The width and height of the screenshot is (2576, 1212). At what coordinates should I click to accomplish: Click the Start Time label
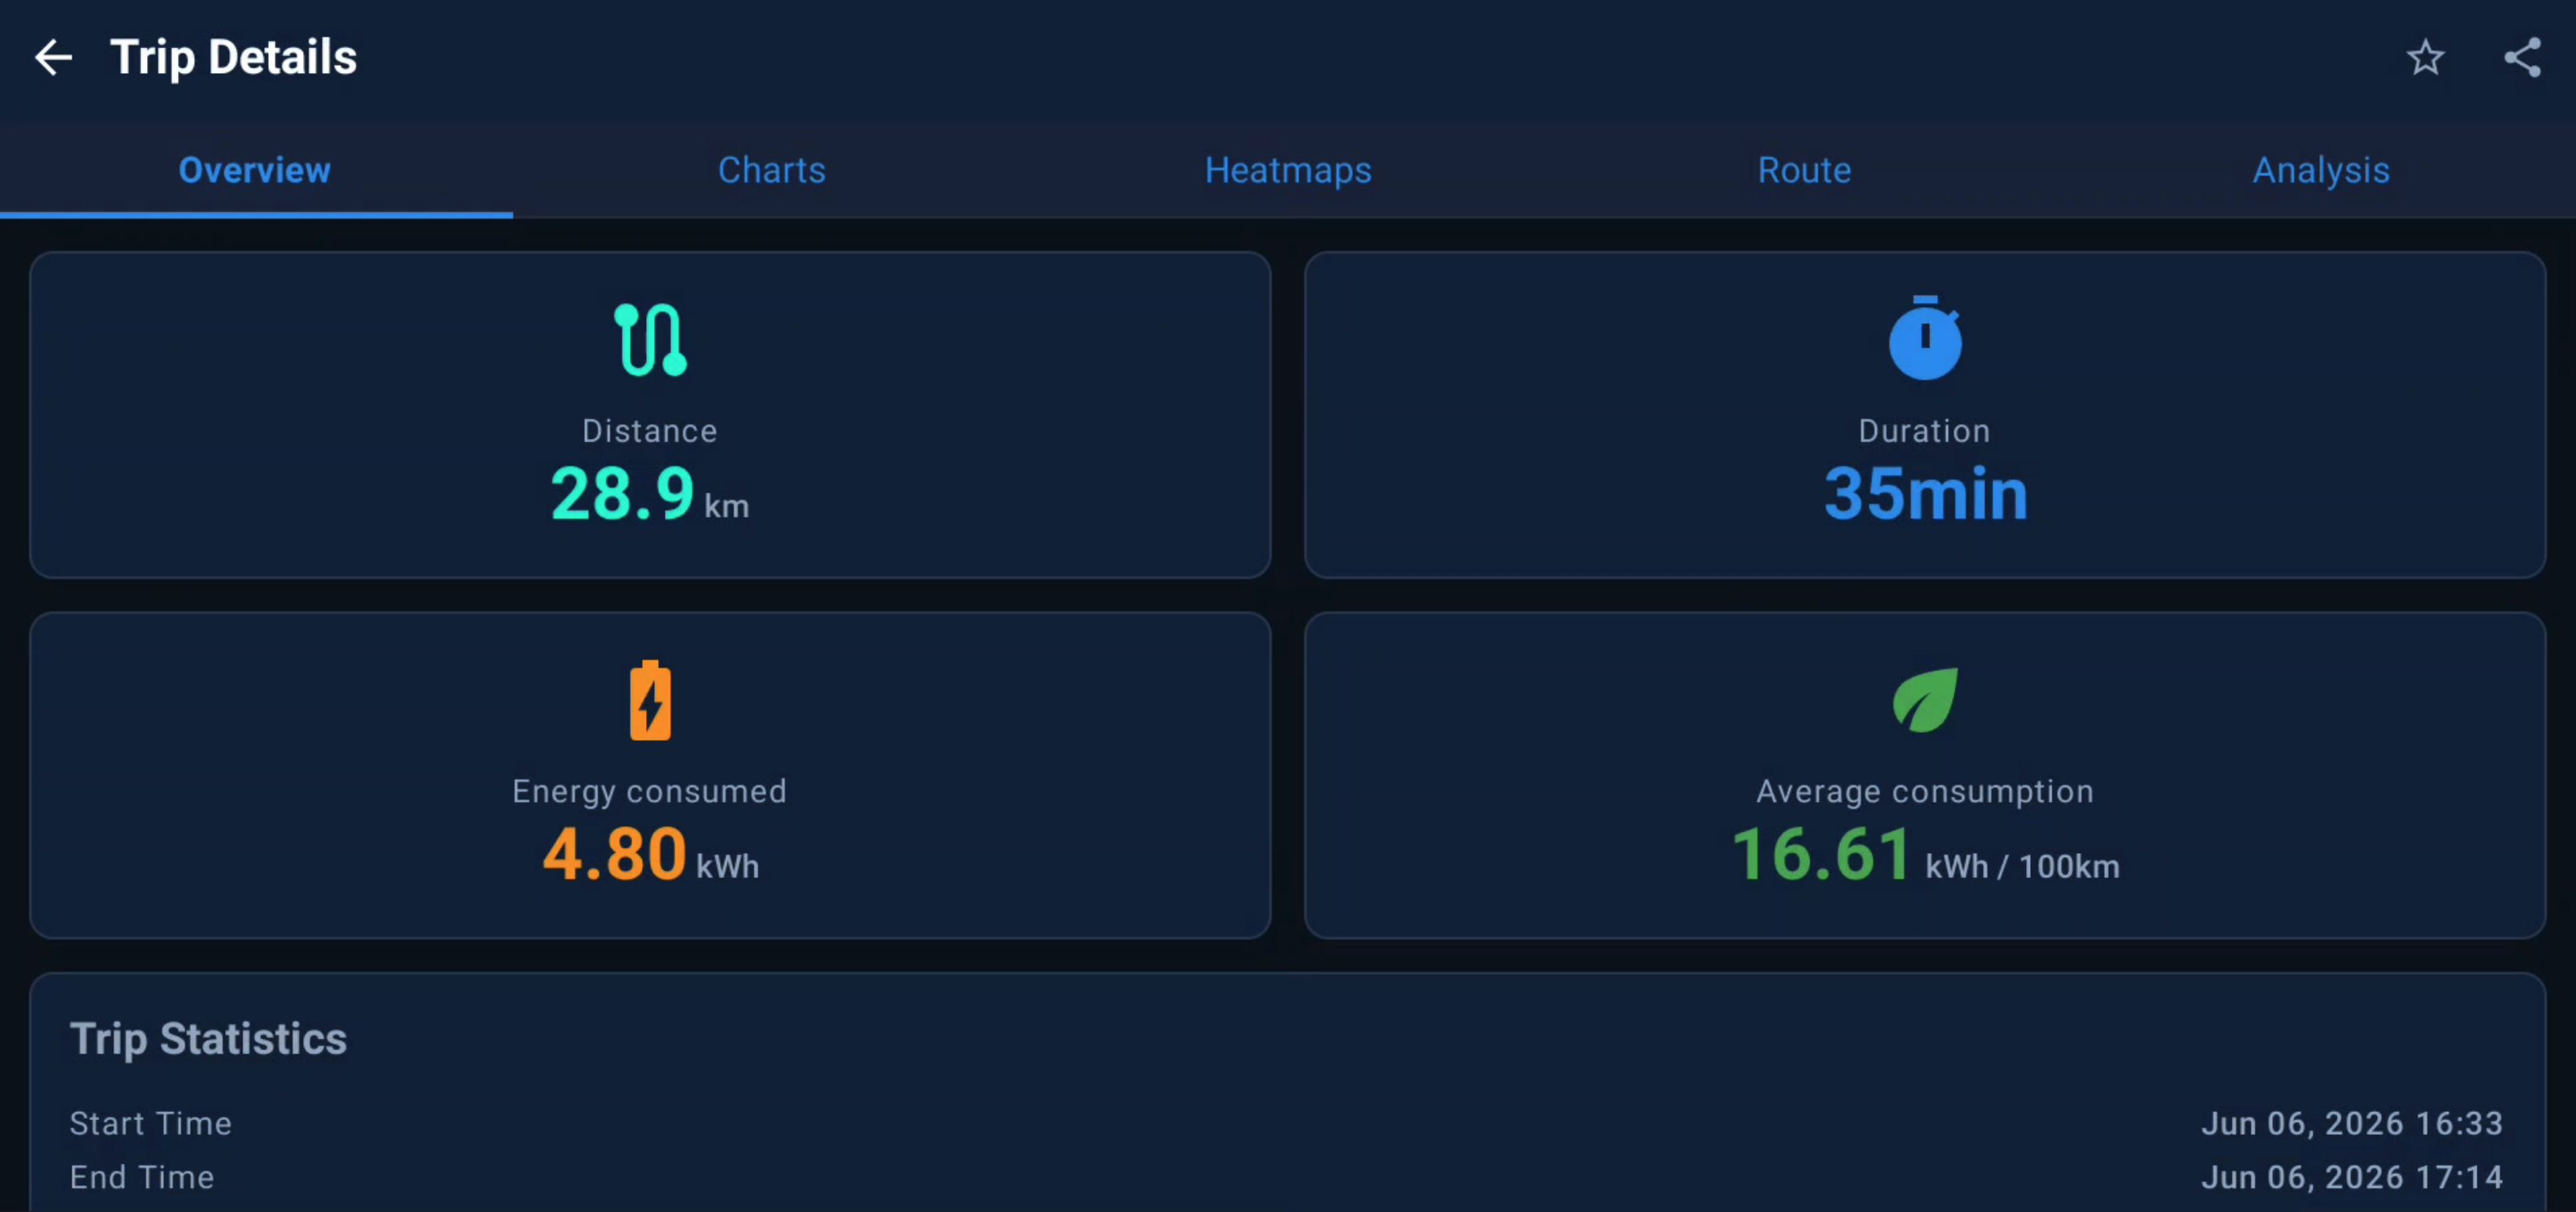click(151, 1124)
